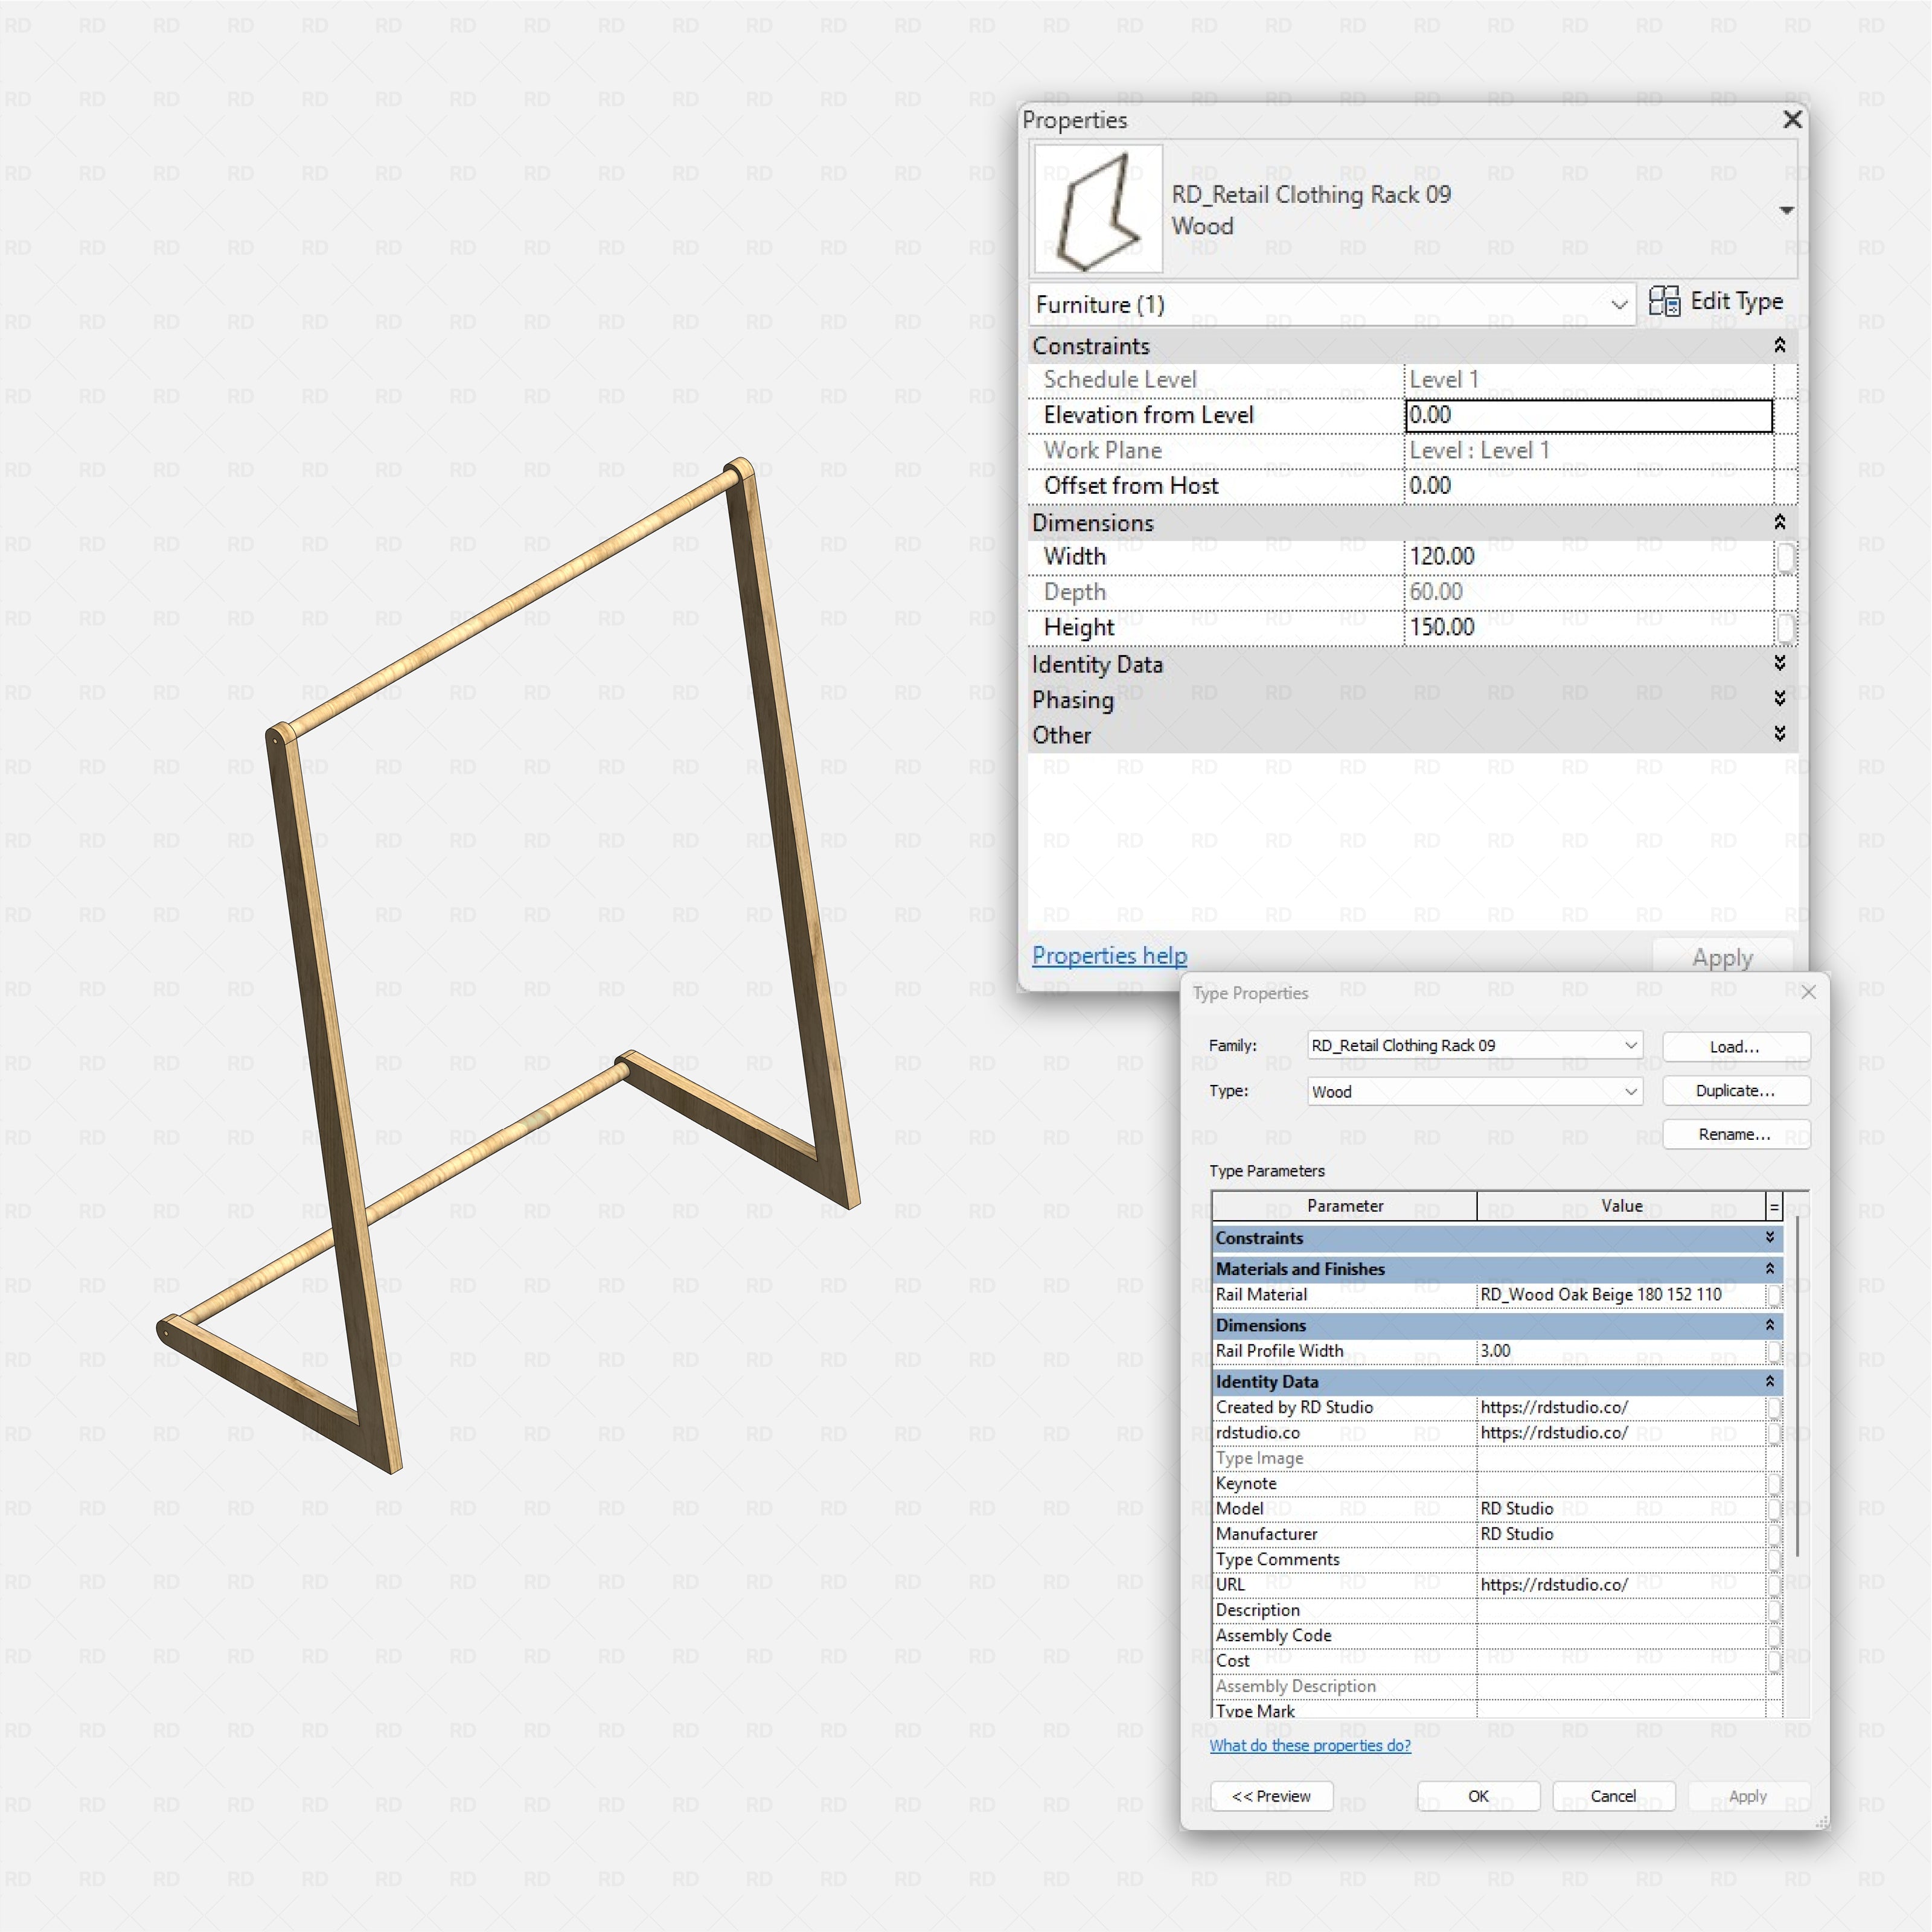
Task: Expand the Identity Data section in Properties
Action: click(1779, 664)
